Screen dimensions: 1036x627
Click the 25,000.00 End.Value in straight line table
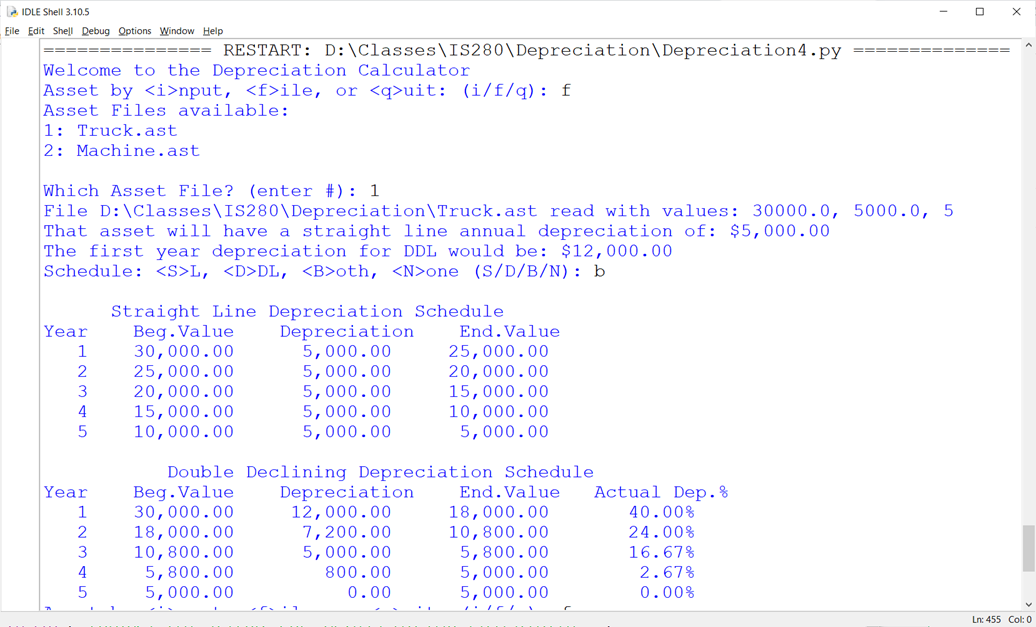pyautogui.click(x=499, y=351)
